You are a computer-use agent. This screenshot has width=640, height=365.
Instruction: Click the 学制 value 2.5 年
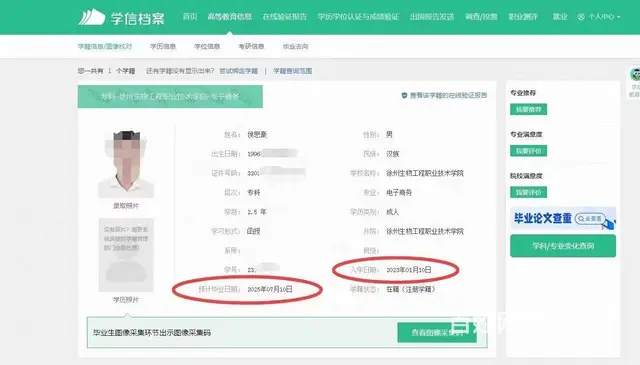pos(257,212)
